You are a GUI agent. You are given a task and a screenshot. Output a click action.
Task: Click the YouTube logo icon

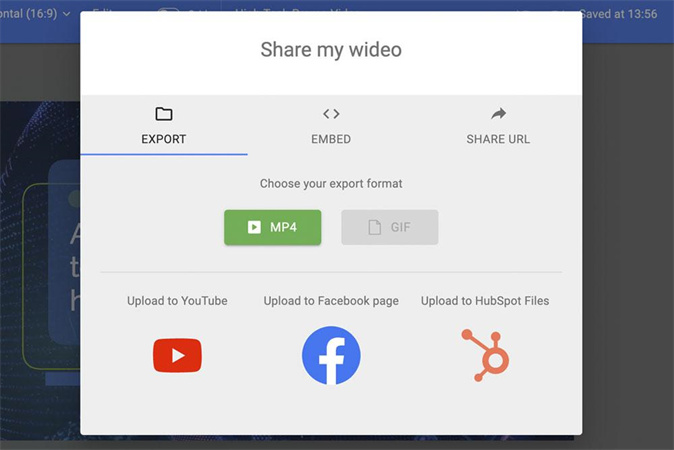coord(177,355)
